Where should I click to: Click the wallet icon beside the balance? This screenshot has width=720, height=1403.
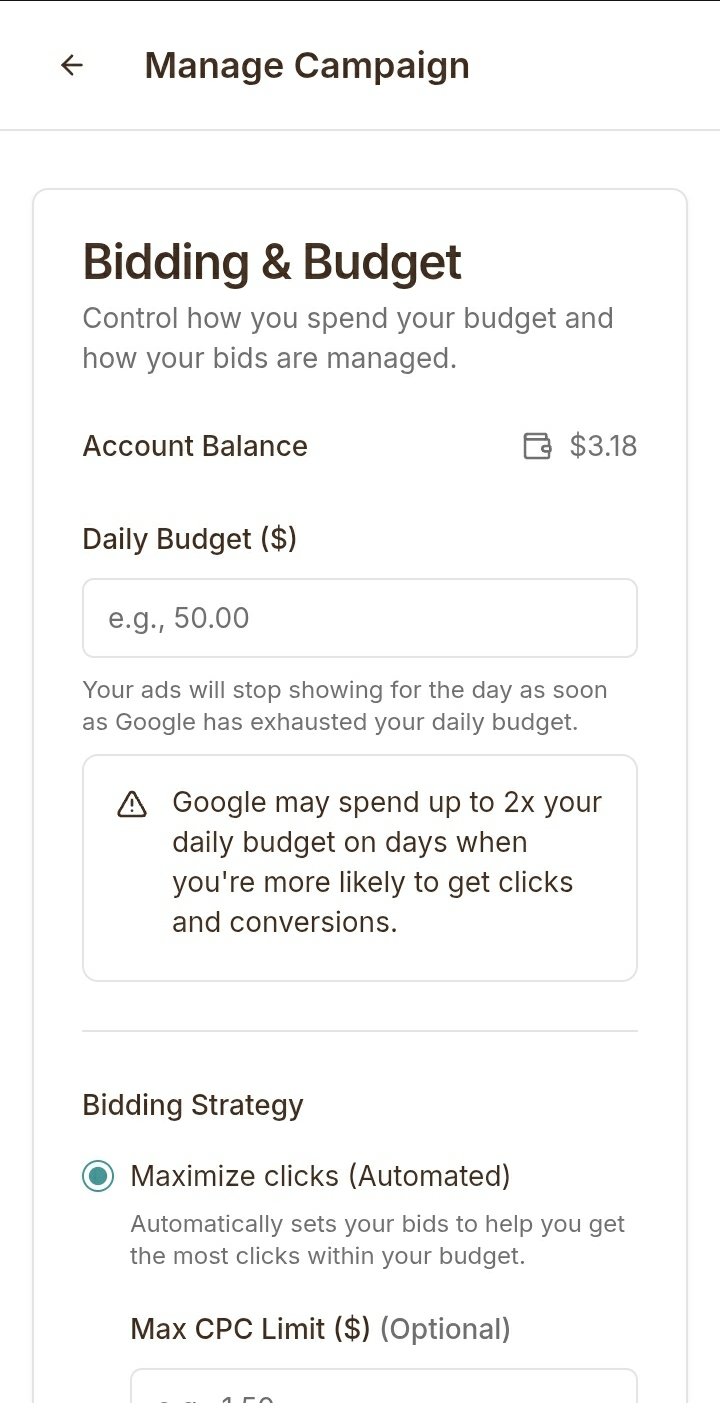point(537,446)
